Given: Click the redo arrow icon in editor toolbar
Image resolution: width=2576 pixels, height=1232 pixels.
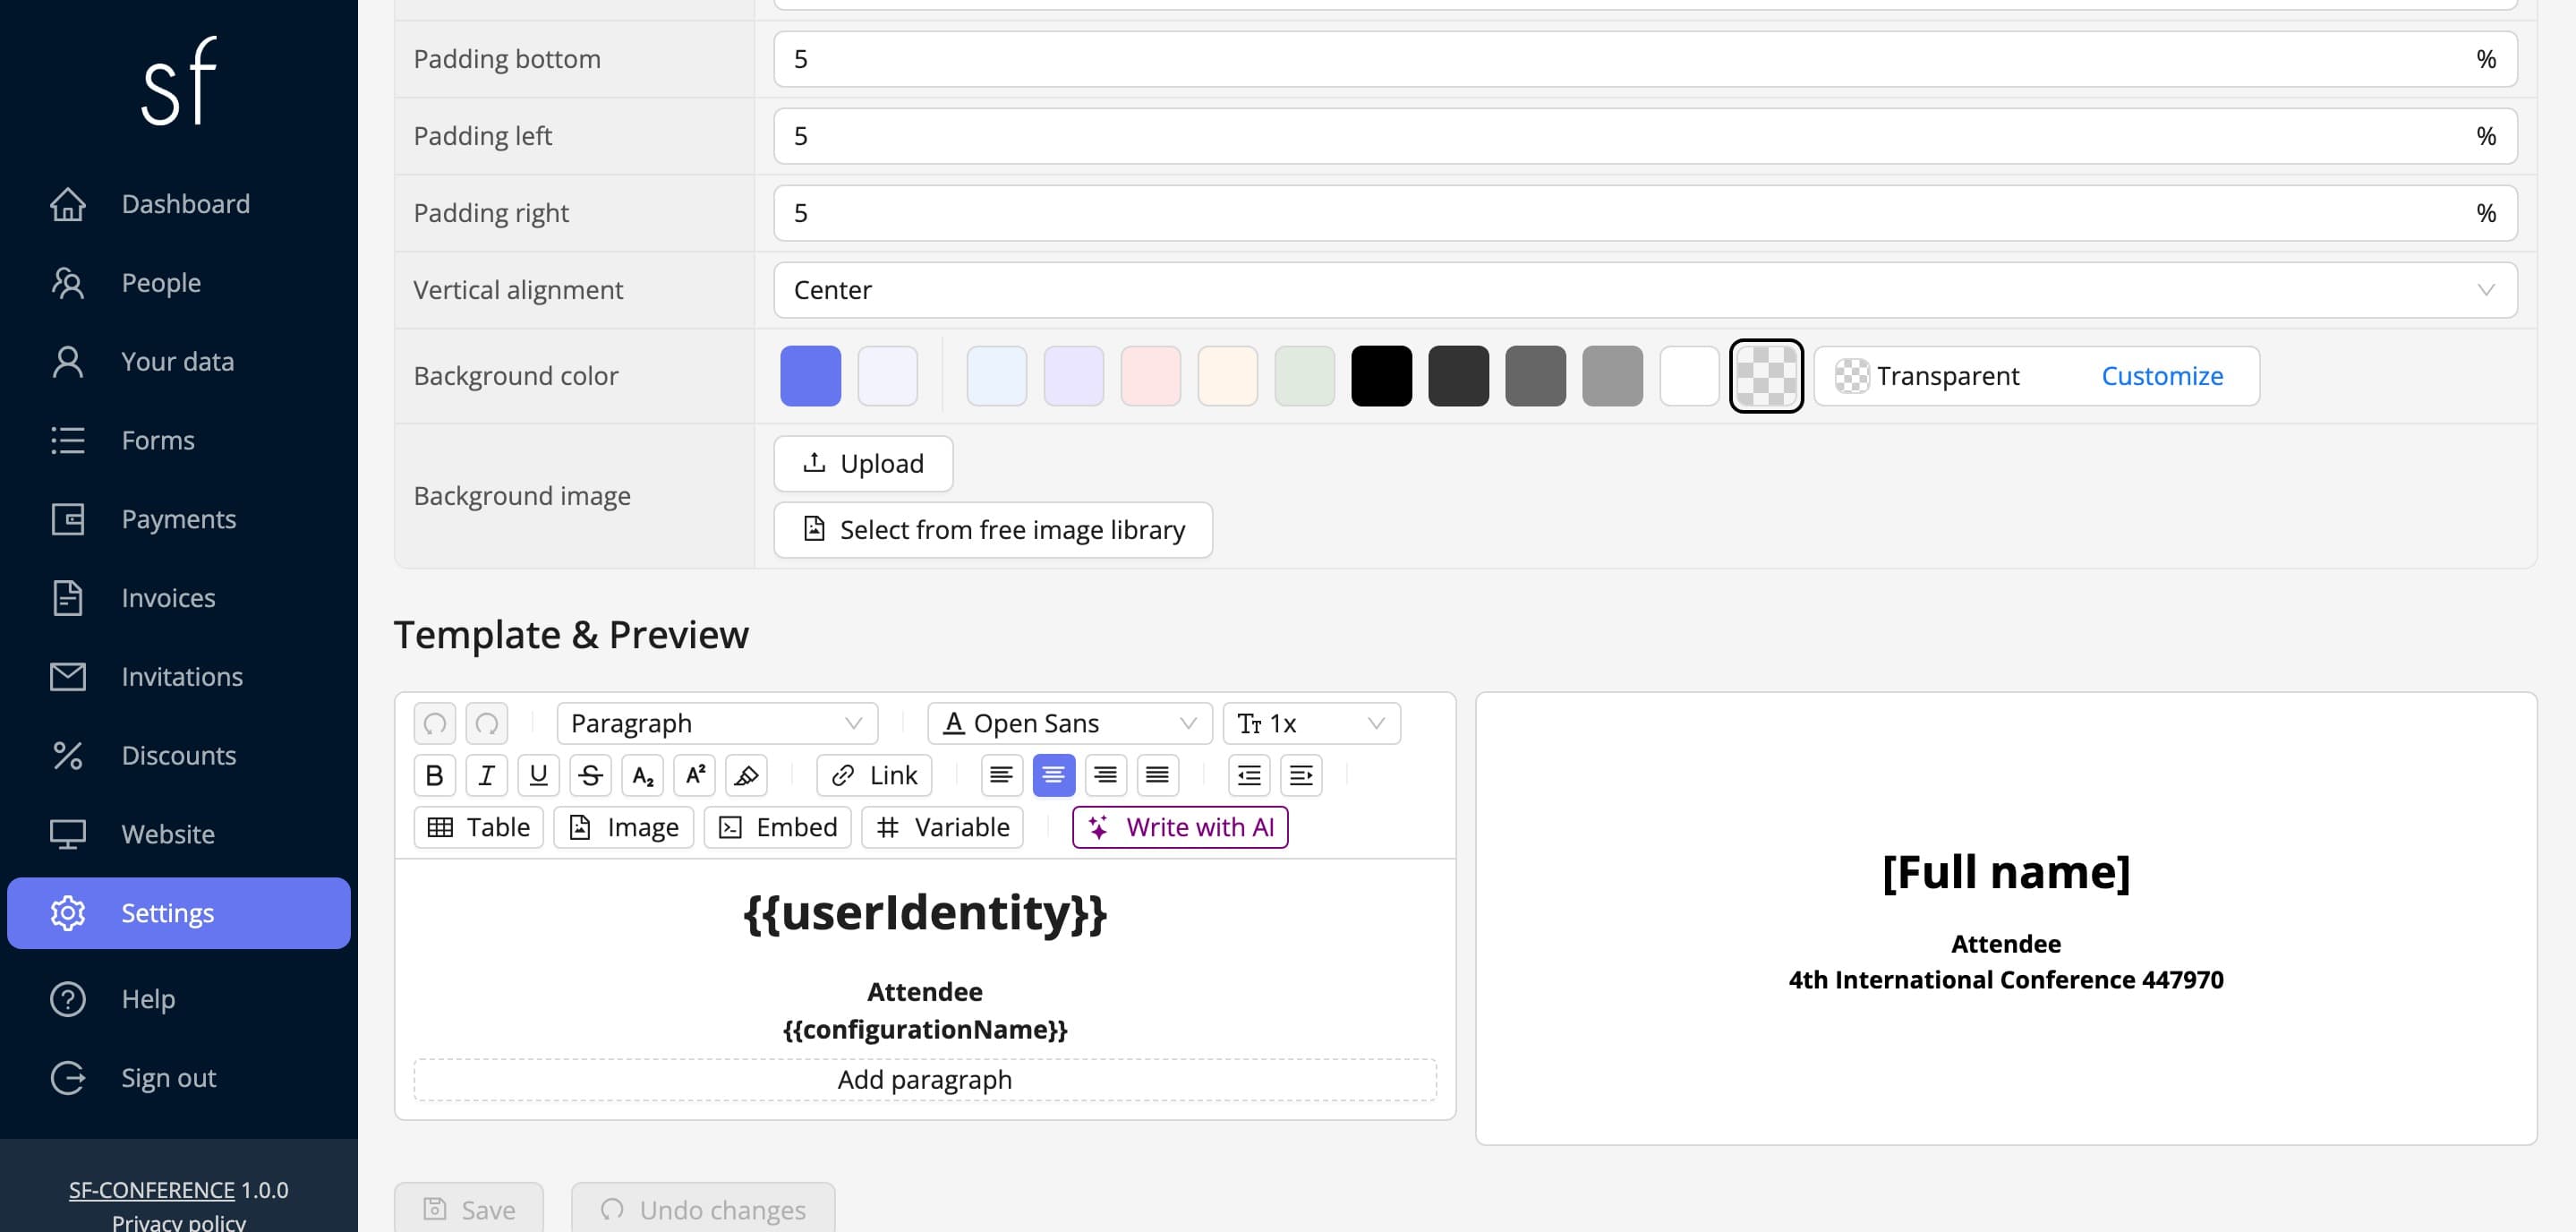Looking at the screenshot, I should click(x=487, y=723).
